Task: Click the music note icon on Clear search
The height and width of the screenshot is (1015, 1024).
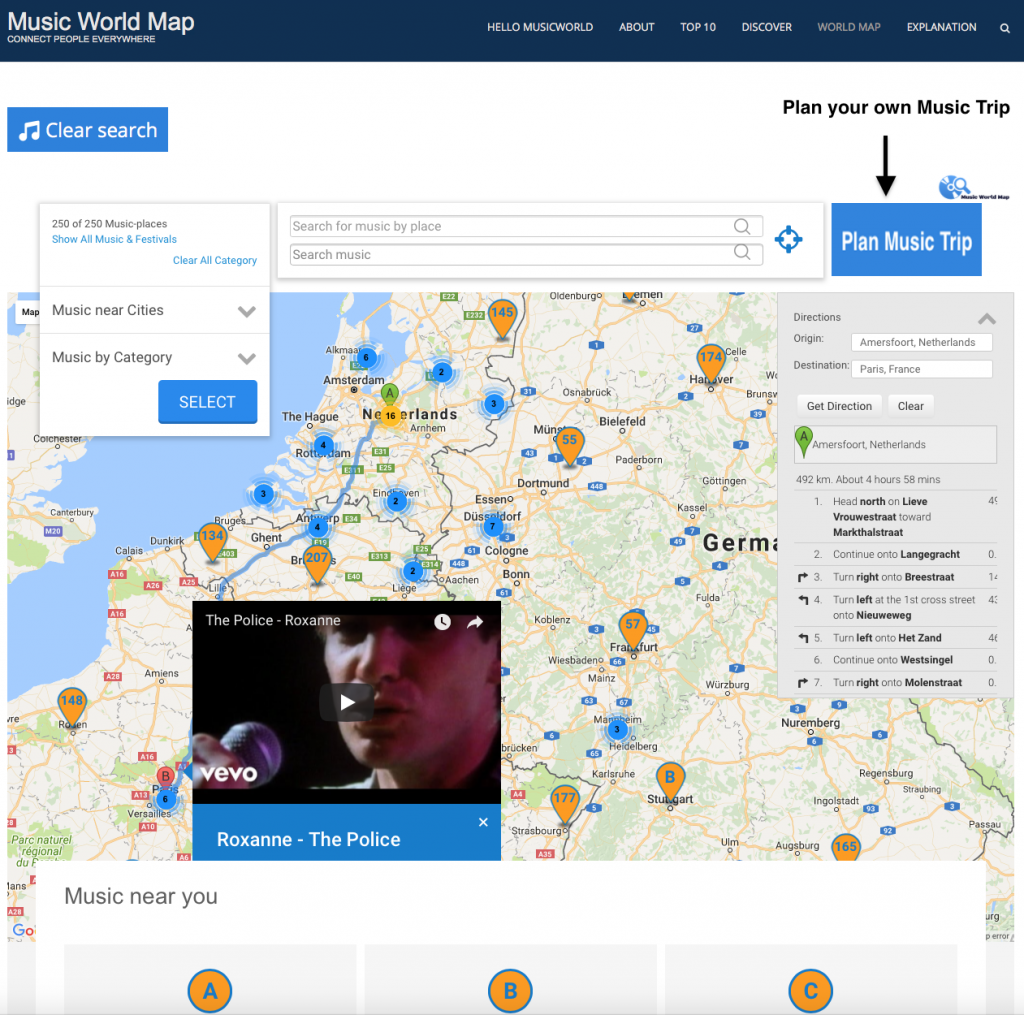Action: [x=28, y=129]
